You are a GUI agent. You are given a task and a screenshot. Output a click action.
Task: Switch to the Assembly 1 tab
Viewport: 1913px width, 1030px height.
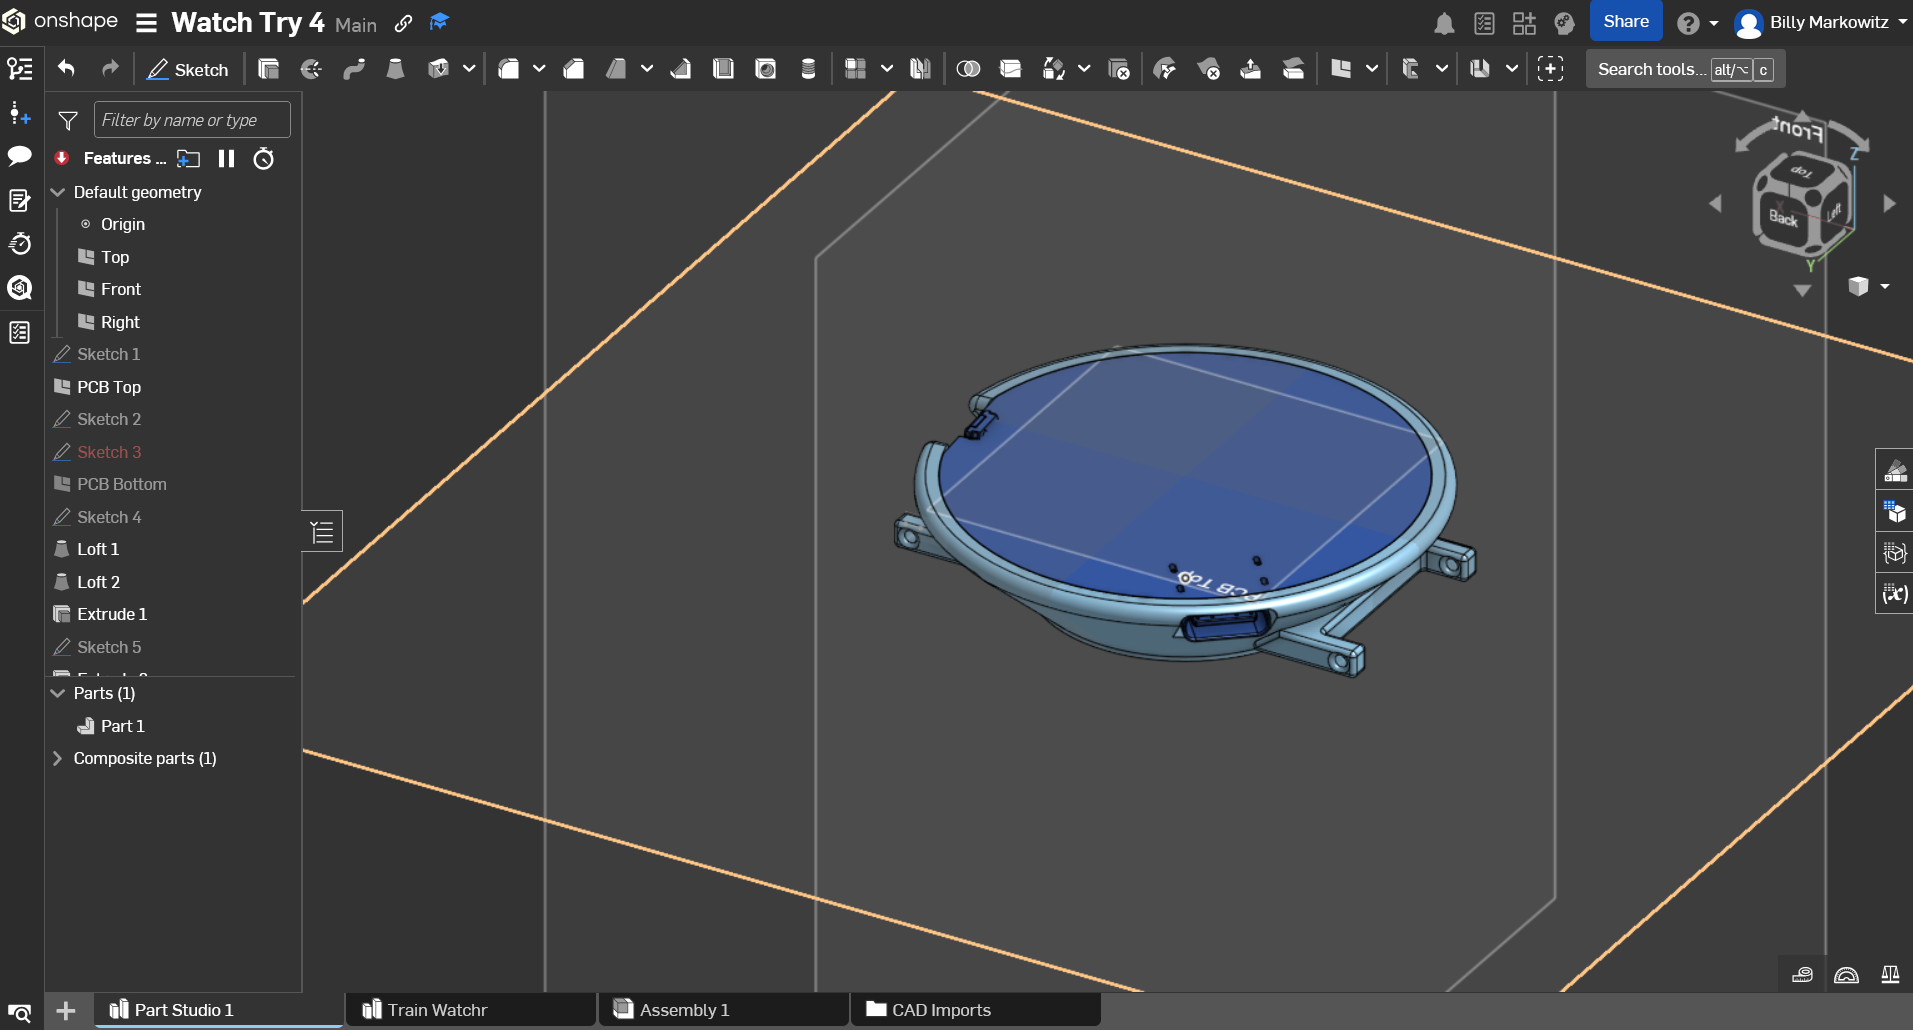pos(685,1010)
